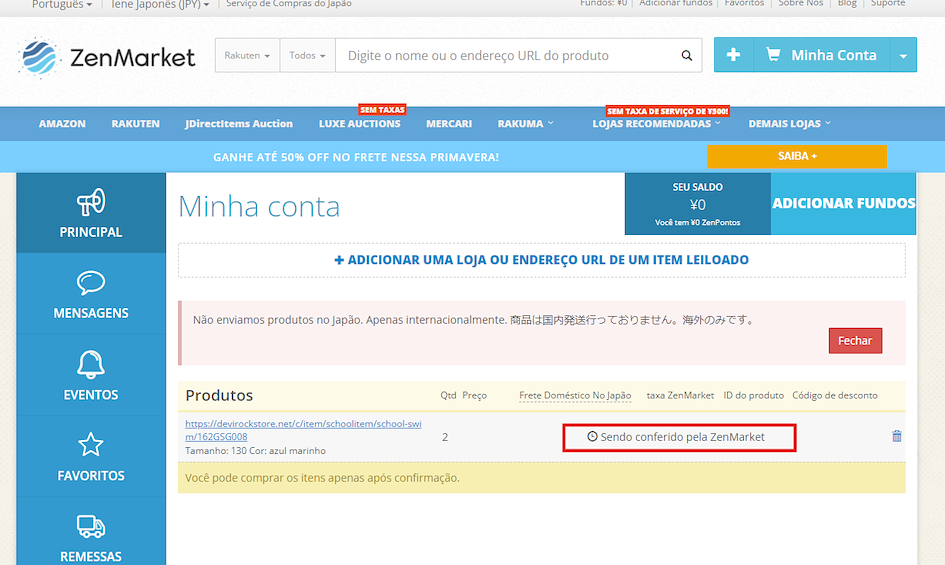The width and height of the screenshot is (945, 565).
Task: Click the Código de desconto column header
Action: [x=835, y=396]
